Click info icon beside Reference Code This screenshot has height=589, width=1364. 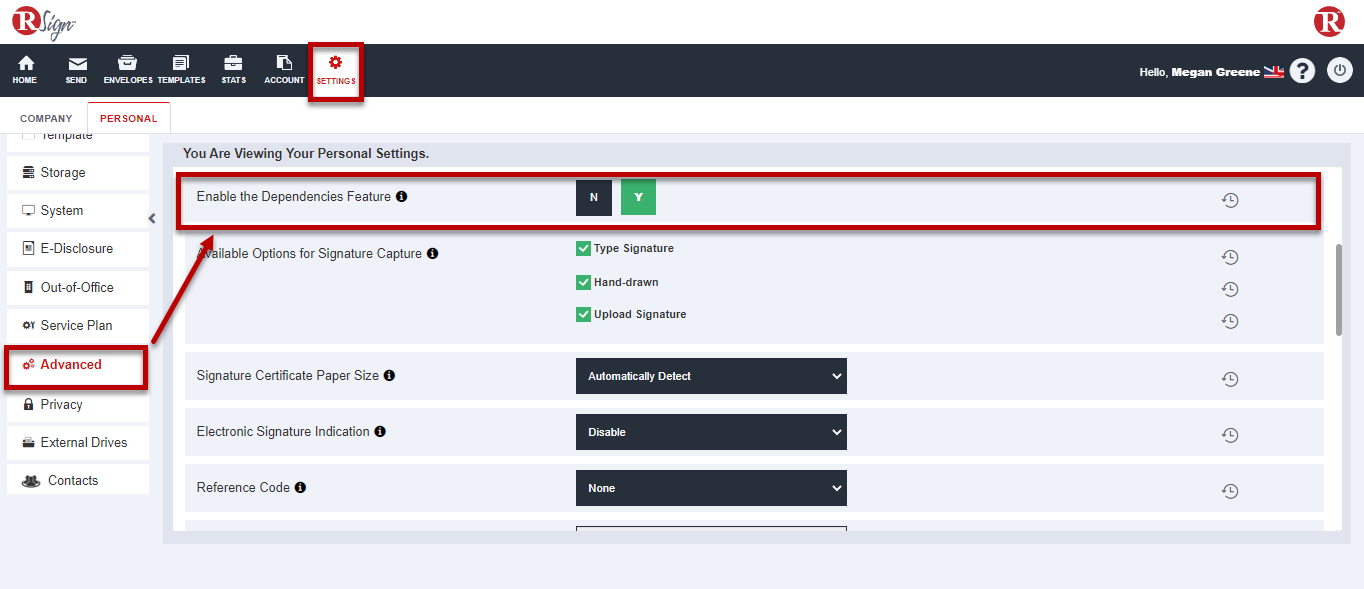click(300, 488)
